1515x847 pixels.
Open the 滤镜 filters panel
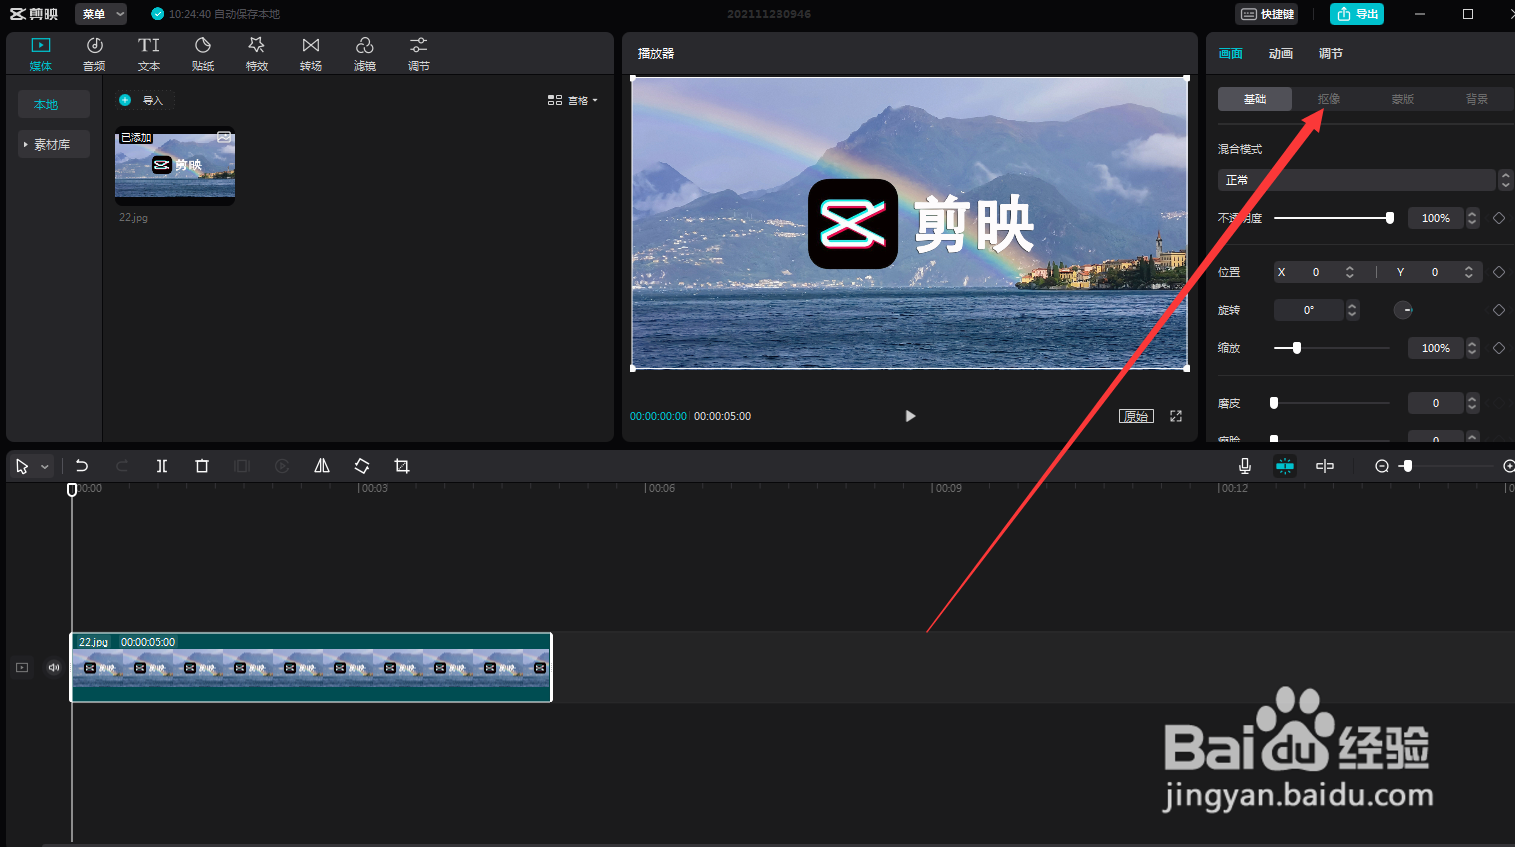[x=365, y=54]
